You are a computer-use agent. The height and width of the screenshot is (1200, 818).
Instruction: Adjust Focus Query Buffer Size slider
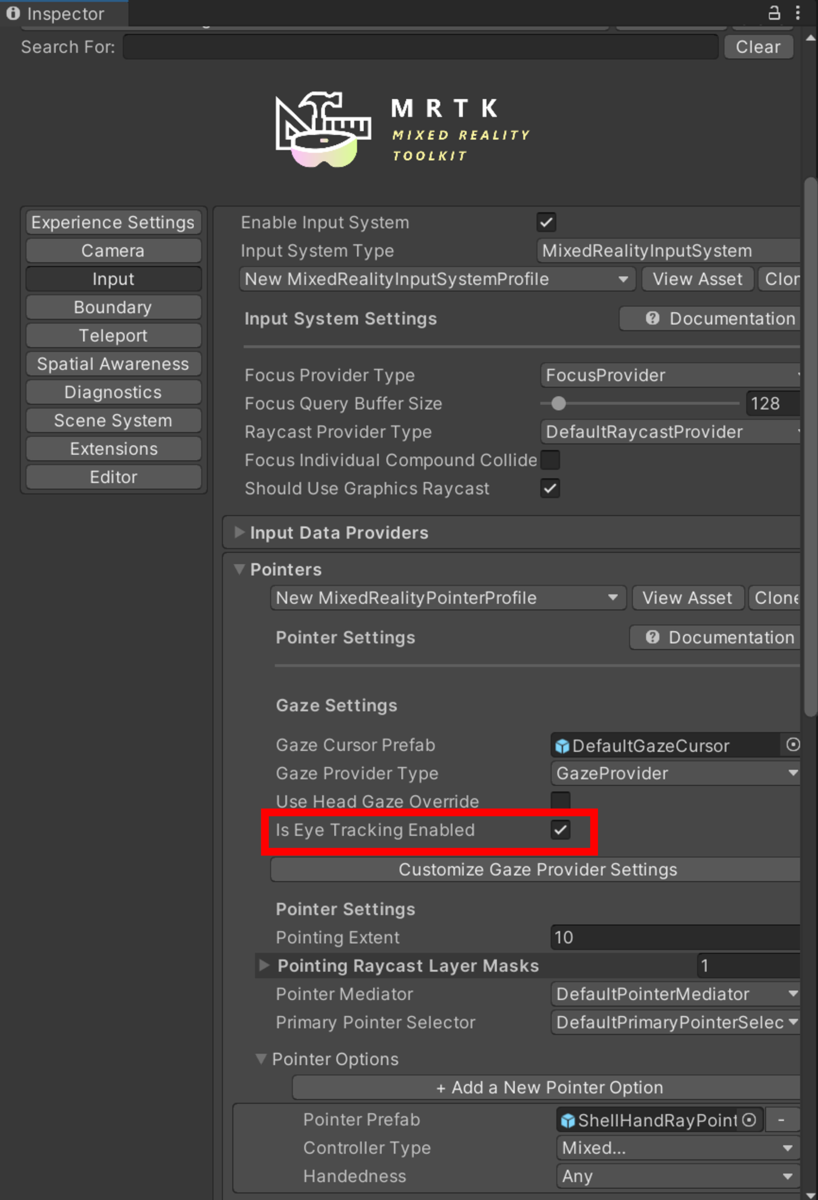point(640,404)
